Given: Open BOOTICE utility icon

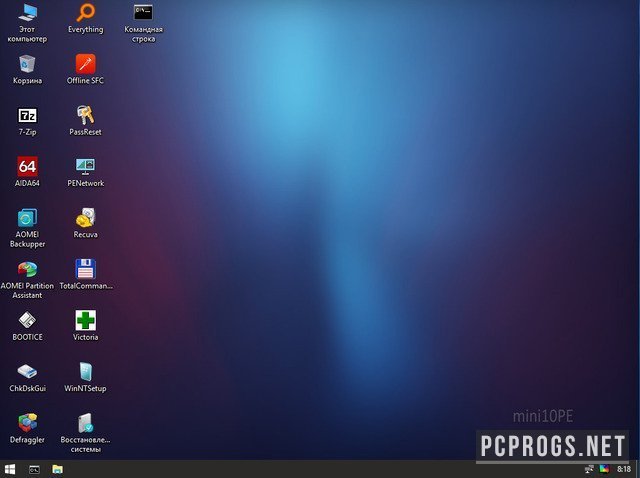Looking at the screenshot, I should [27, 326].
